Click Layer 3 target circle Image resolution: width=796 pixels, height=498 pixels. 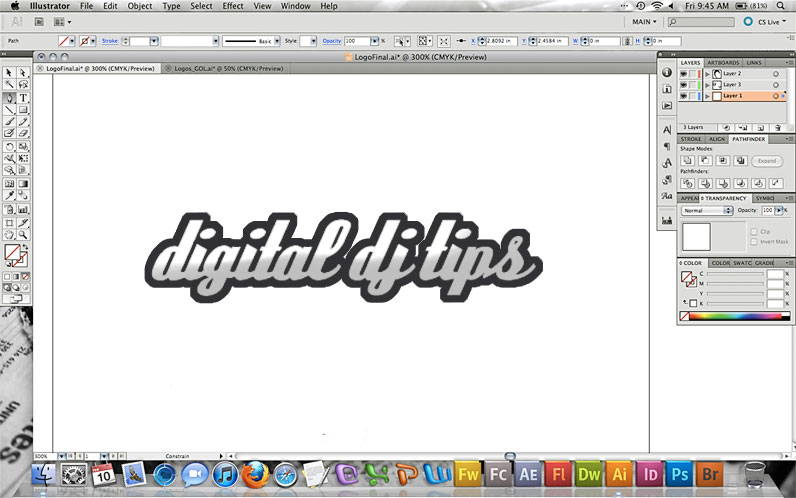click(776, 85)
